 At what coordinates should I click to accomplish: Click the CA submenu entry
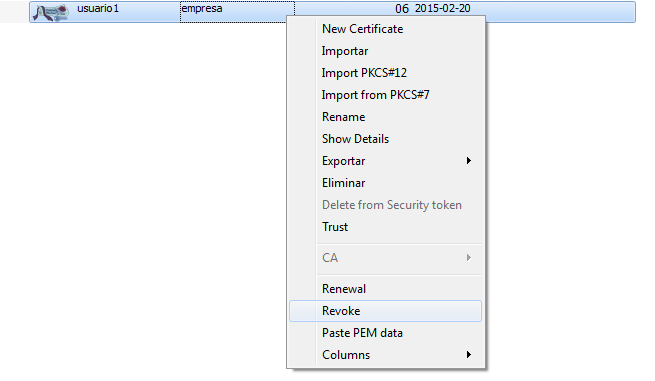(x=386, y=258)
